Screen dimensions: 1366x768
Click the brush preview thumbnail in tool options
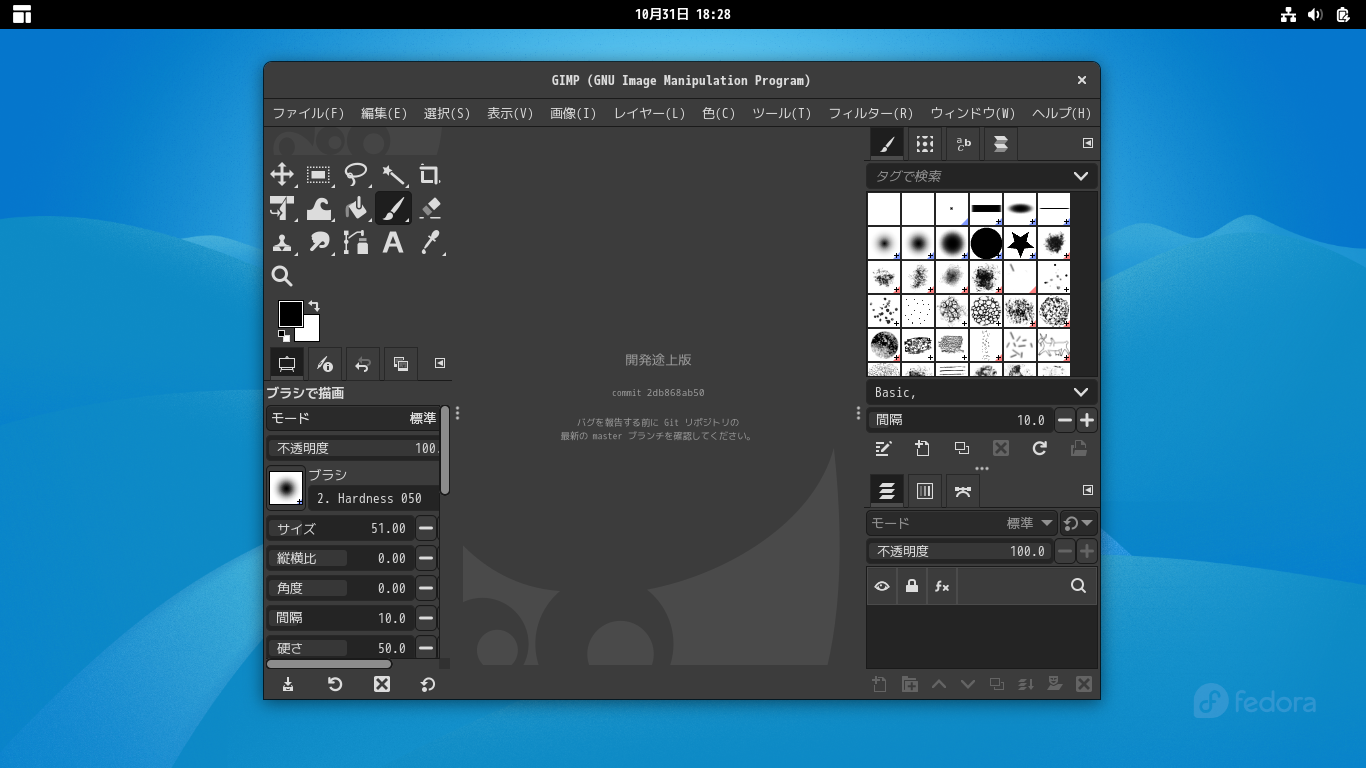[286, 488]
